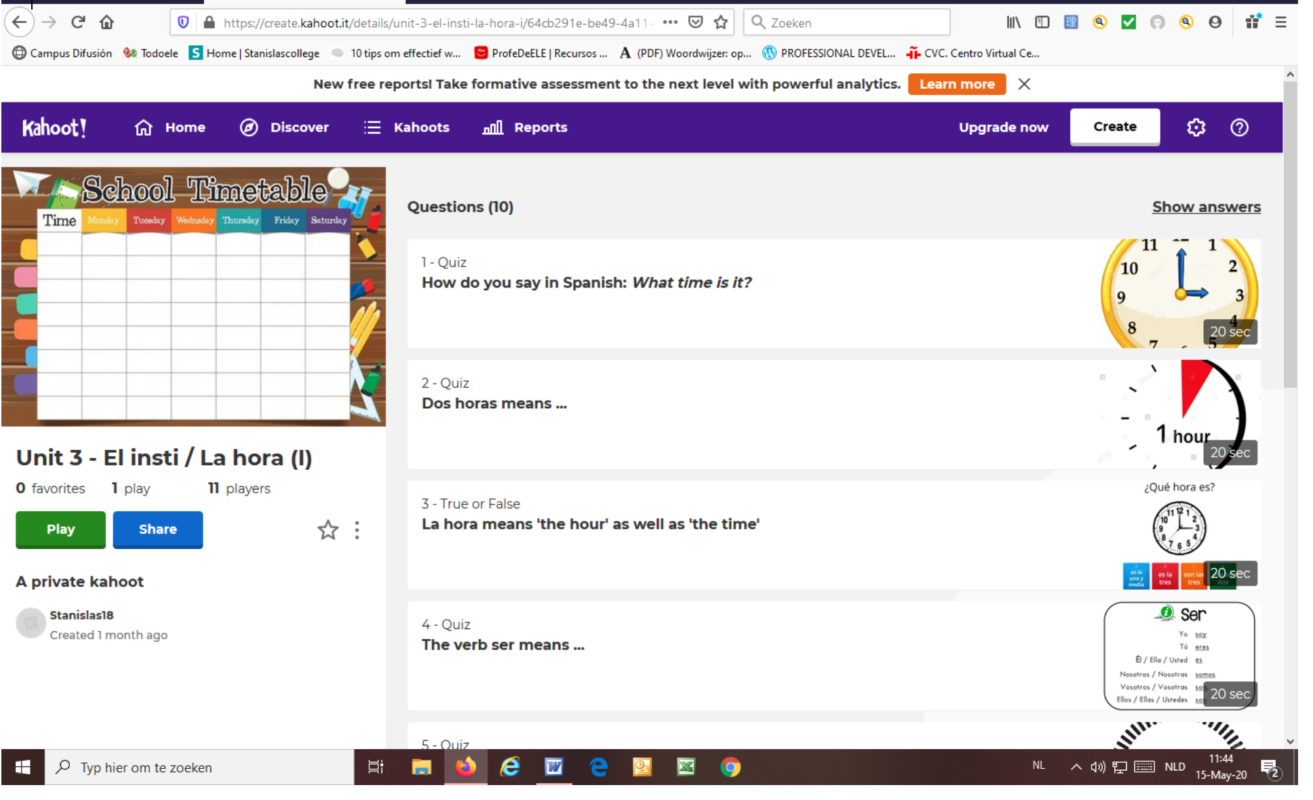This screenshot has height=800, width=1313.
Task: Open Google Chrome from the taskbar
Action: [x=731, y=767]
